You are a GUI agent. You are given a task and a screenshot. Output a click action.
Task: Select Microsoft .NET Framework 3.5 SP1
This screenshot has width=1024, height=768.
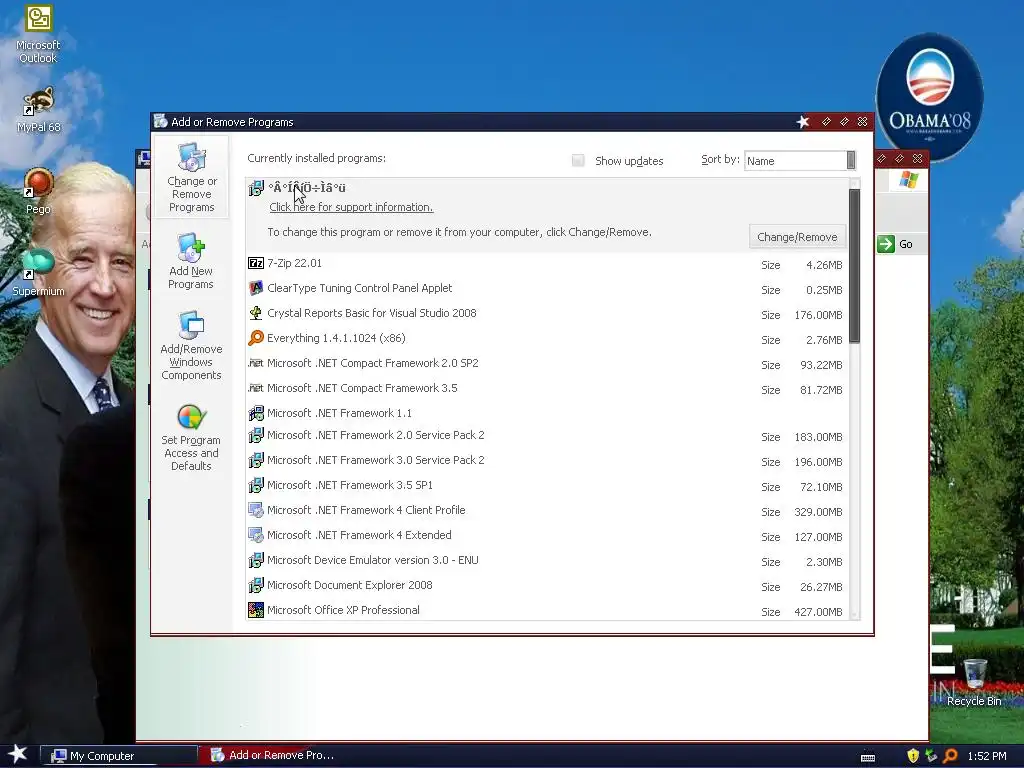(547, 485)
